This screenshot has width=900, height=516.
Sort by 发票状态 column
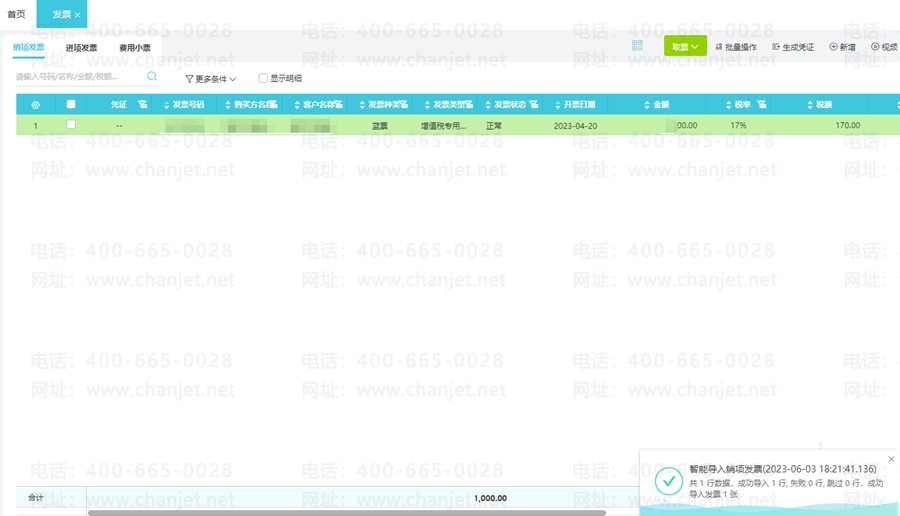pos(488,105)
